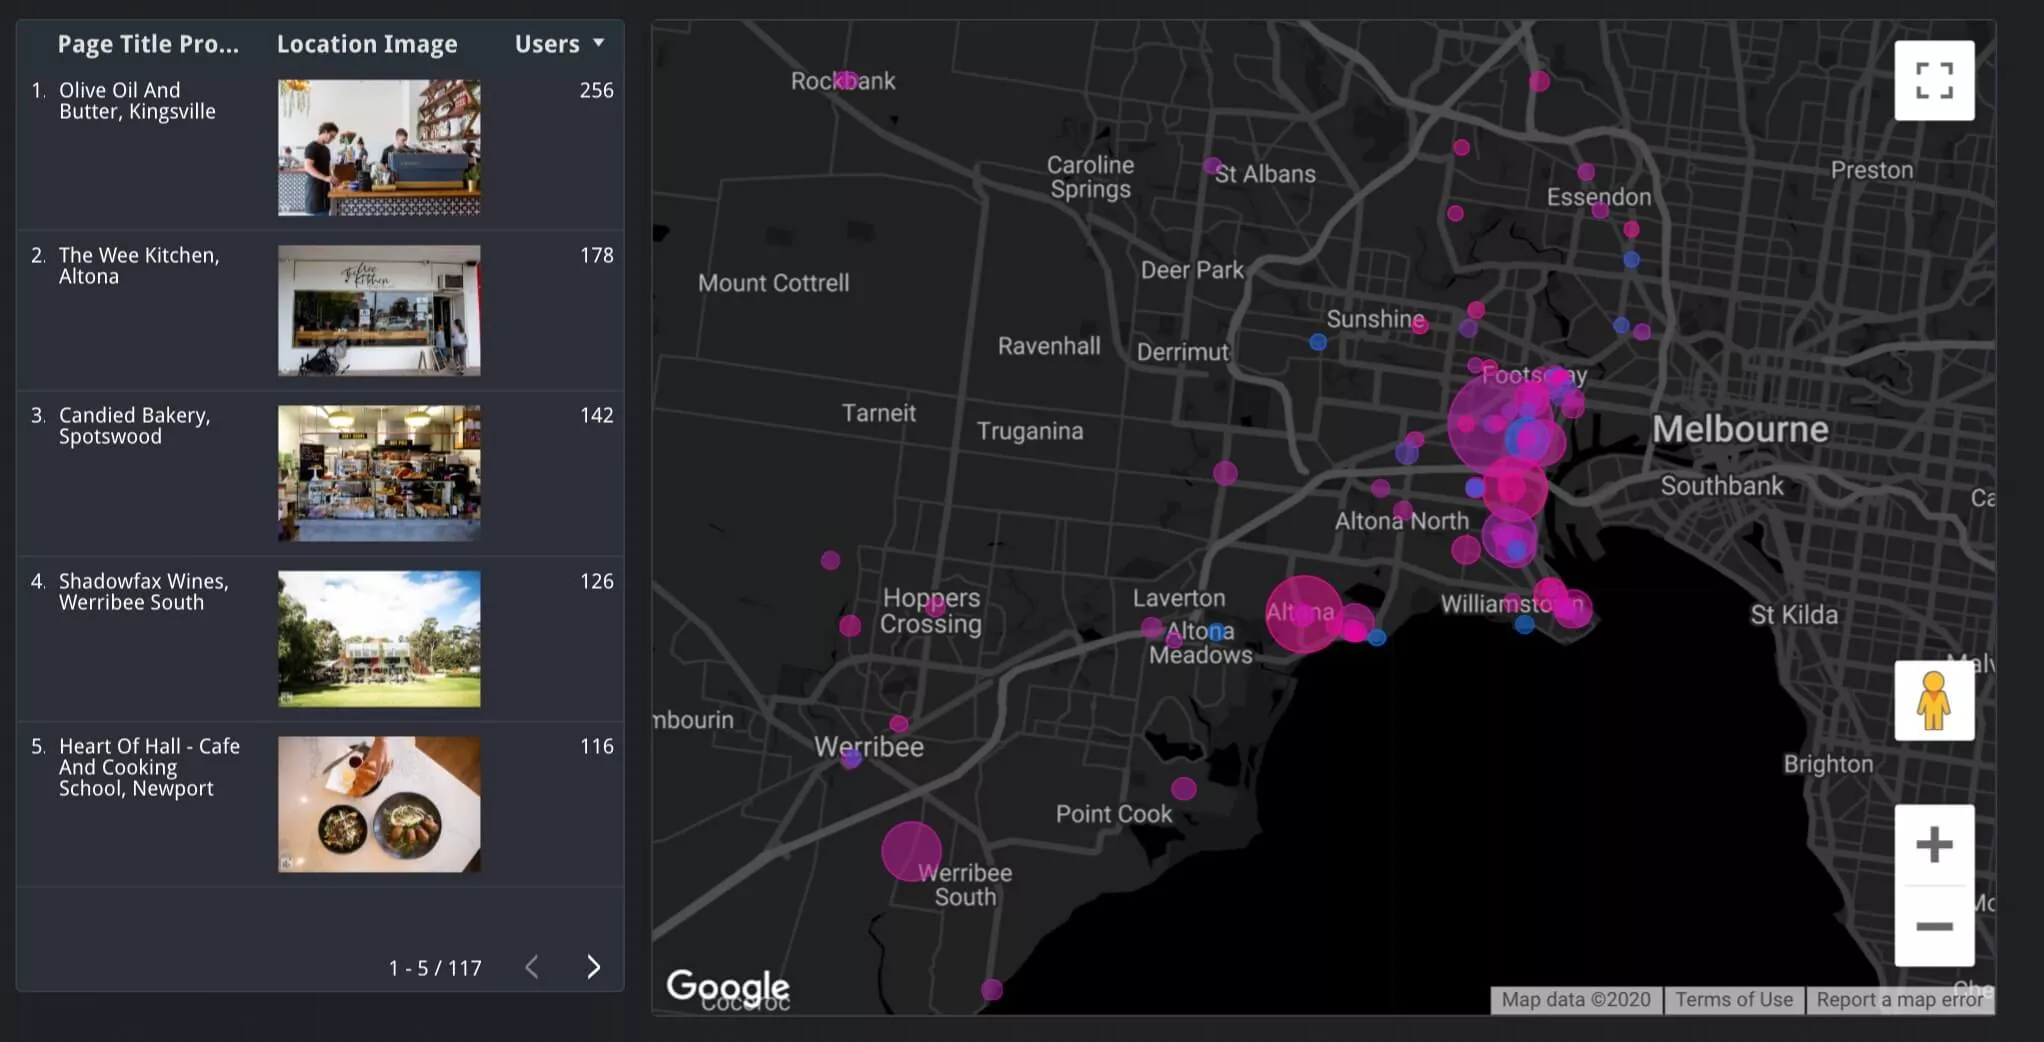Click the Map data ©2020 label
The image size is (2044, 1042).
coord(1576,999)
